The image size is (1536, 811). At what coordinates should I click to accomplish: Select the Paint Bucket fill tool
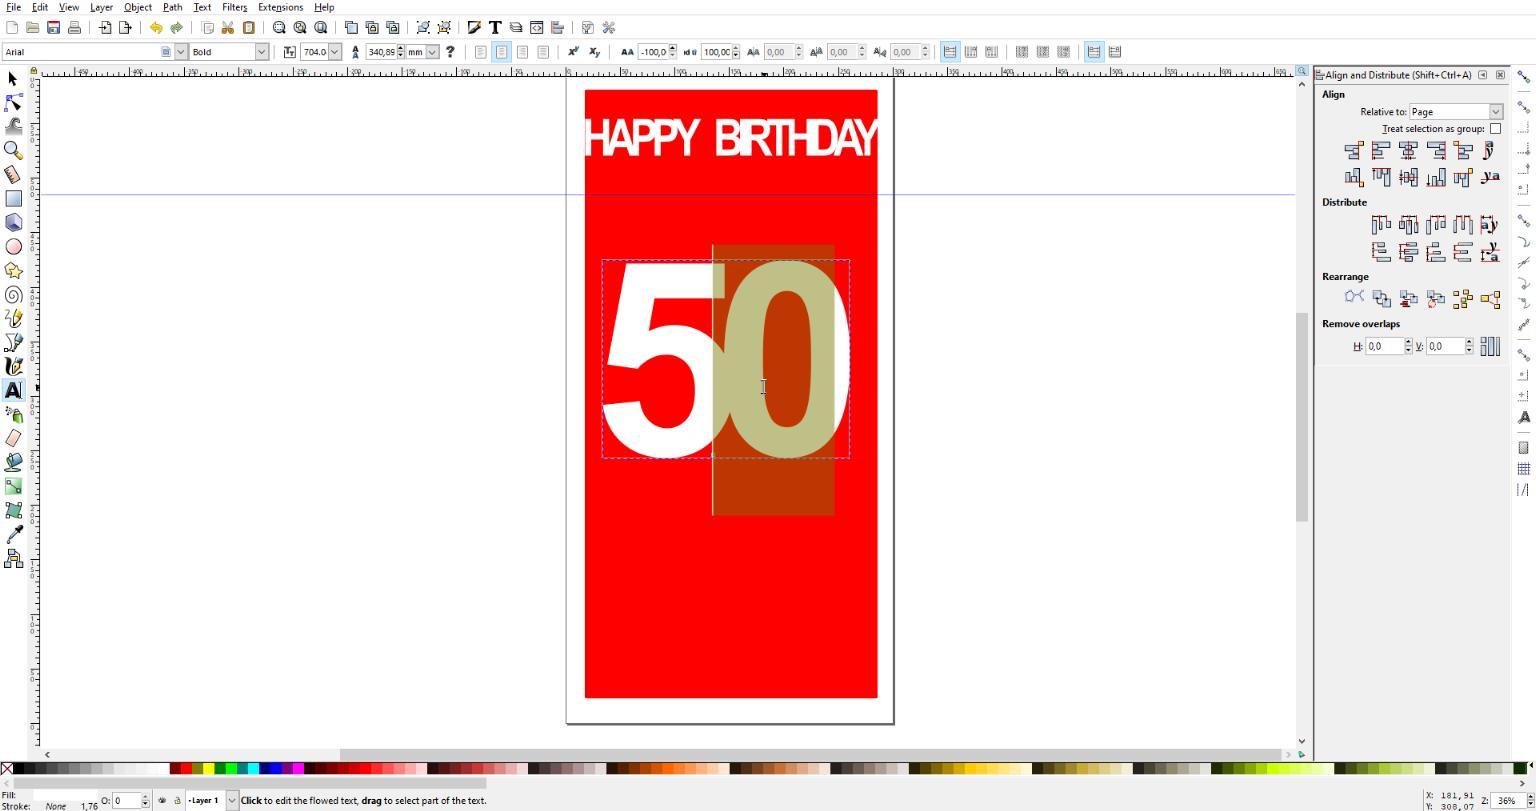click(x=13, y=463)
